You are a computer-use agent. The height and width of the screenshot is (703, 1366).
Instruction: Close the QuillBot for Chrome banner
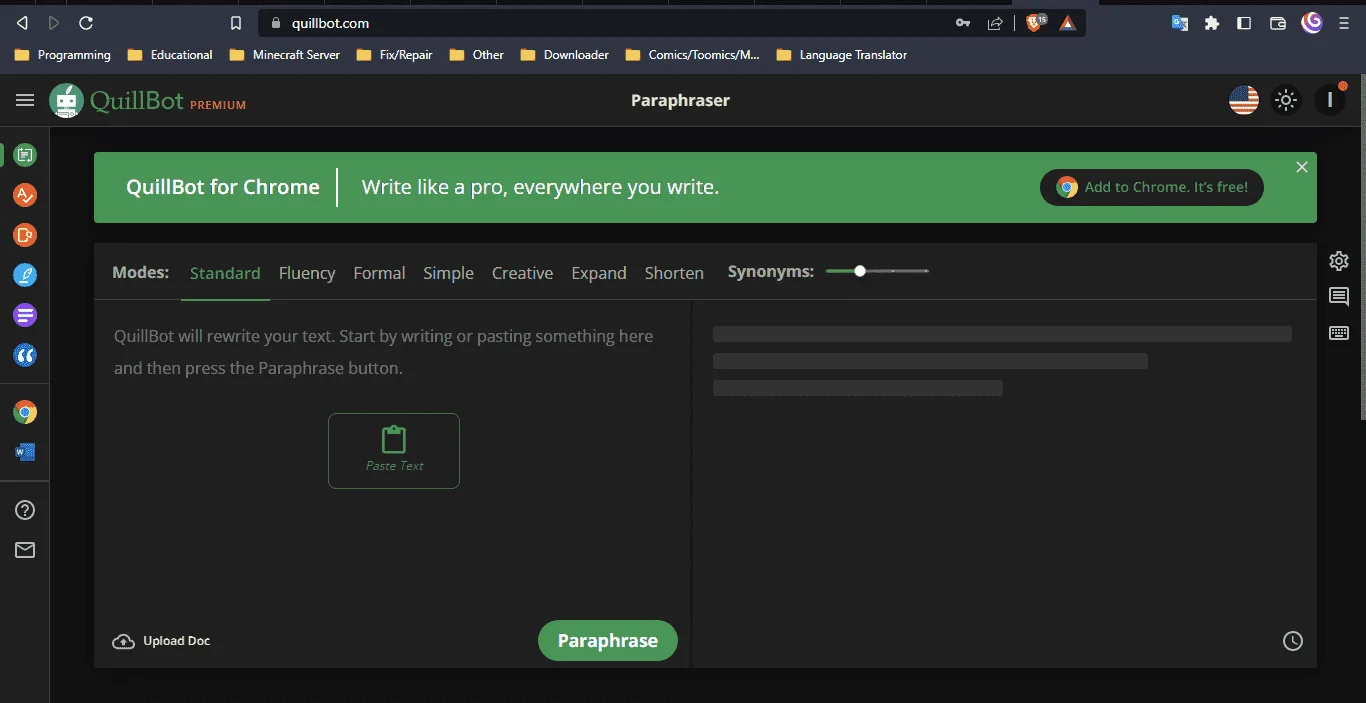pyautogui.click(x=1301, y=167)
